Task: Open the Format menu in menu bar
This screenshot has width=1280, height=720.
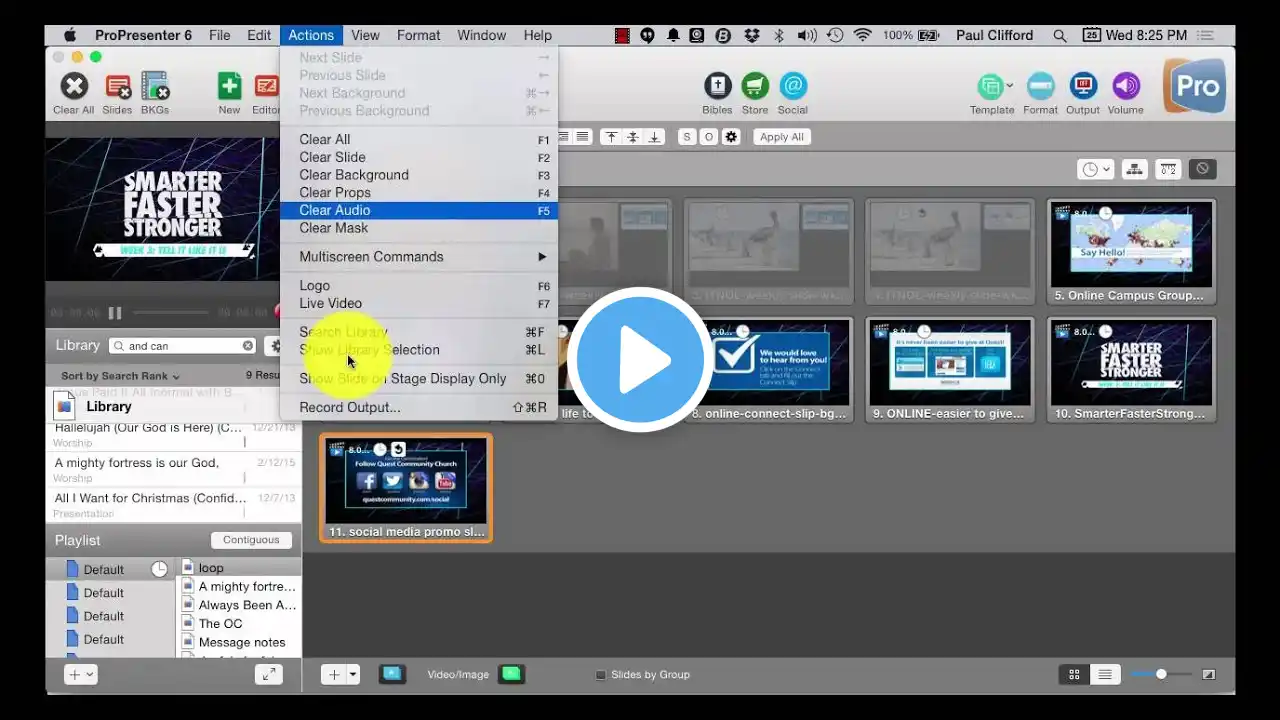Action: click(418, 35)
